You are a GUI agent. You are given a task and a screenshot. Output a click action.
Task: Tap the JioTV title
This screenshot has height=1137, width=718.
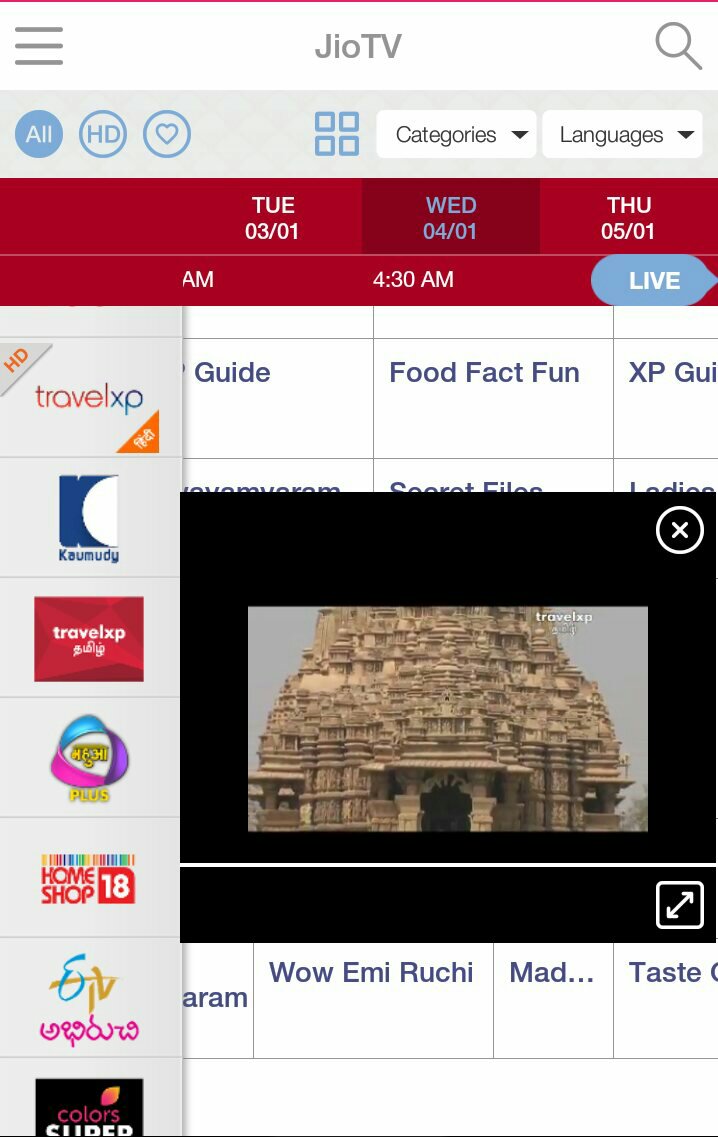pos(358,46)
